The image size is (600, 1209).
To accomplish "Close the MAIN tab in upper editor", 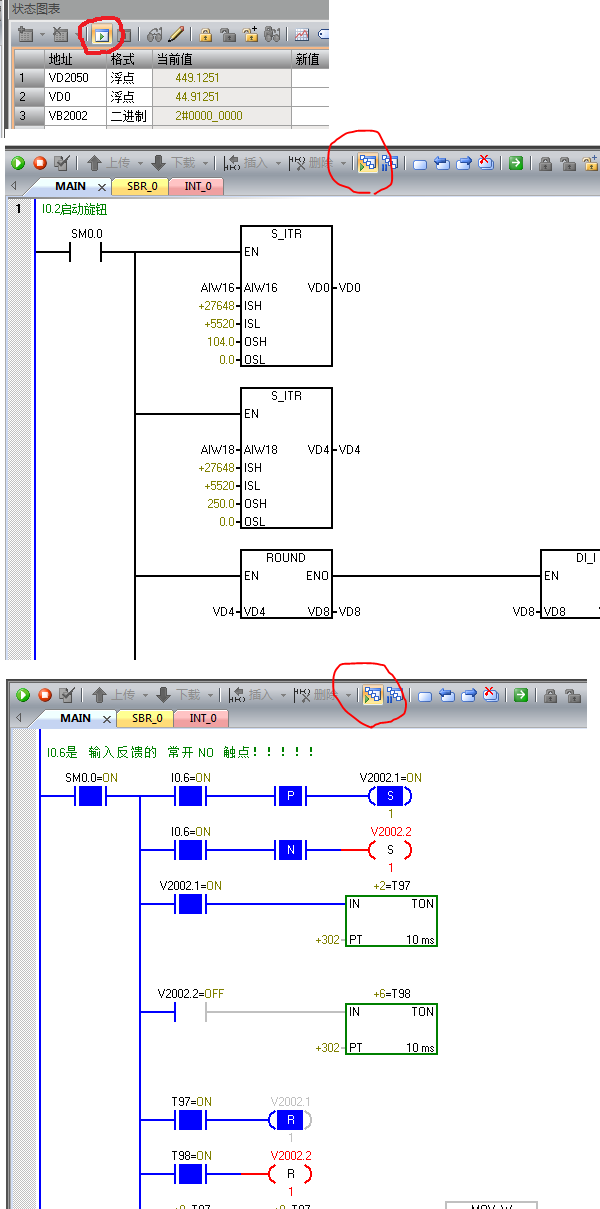I will click(x=102, y=187).
